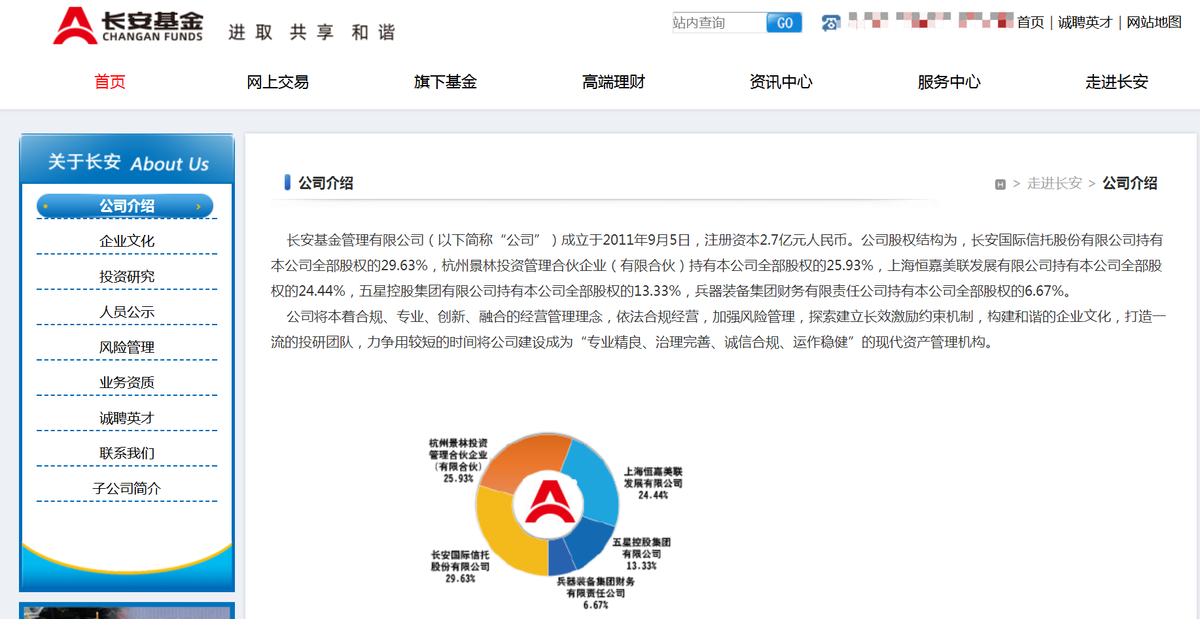Image resolution: width=1200 pixels, height=619 pixels.
Task: Open 走进长安 navigation item
Action: click(1117, 82)
